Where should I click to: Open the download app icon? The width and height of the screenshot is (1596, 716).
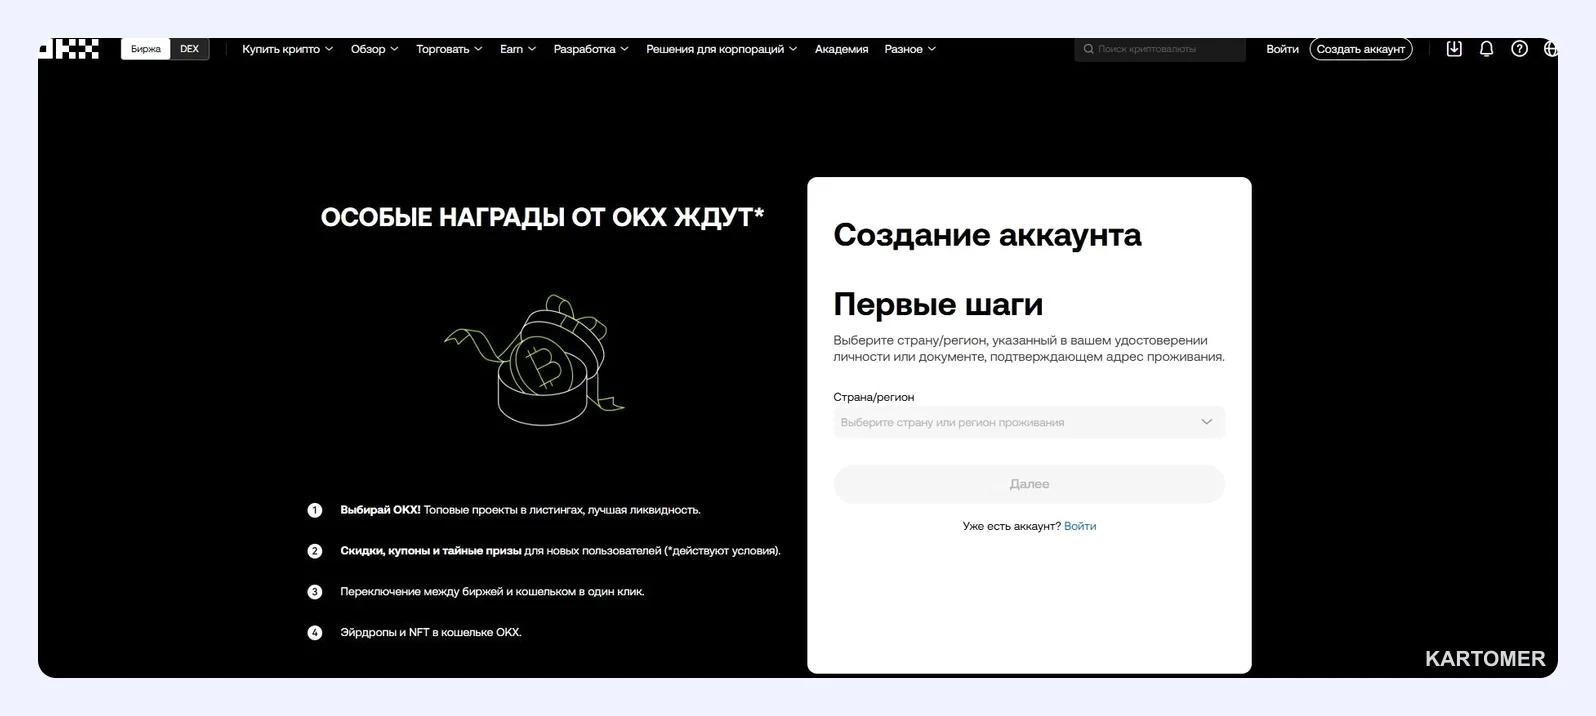tap(1454, 48)
